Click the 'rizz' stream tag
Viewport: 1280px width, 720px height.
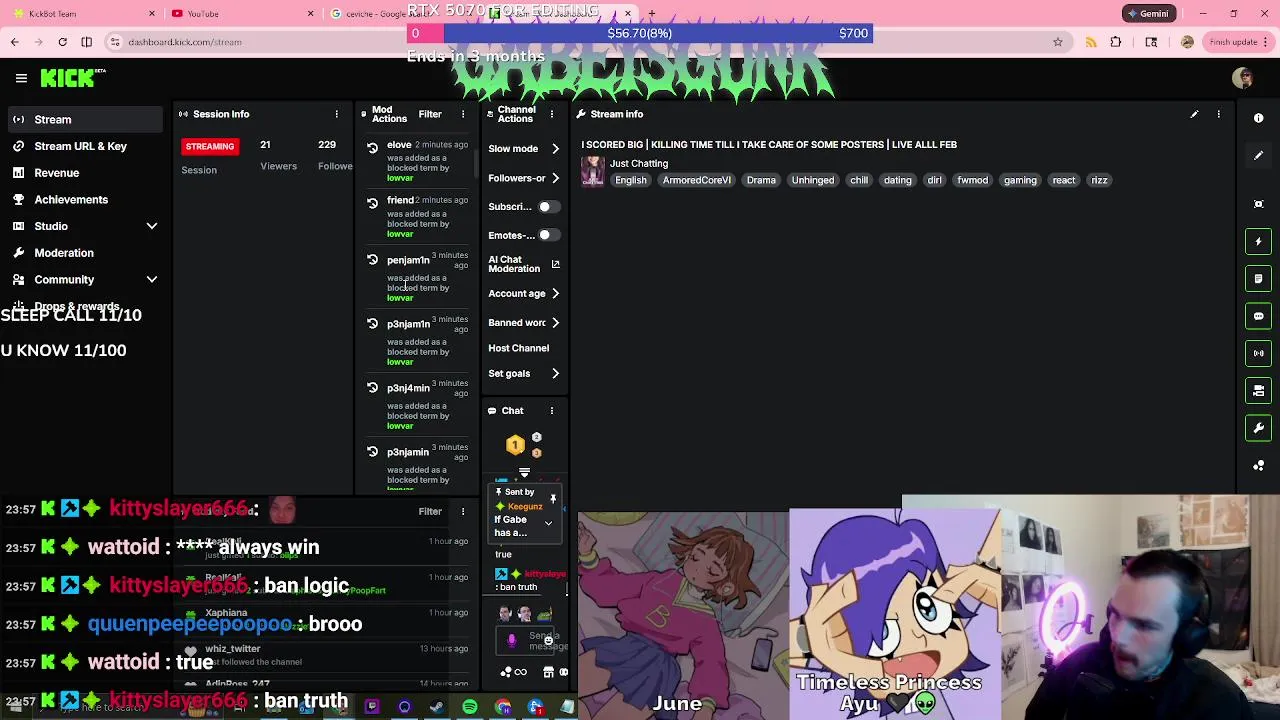(x=1099, y=180)
